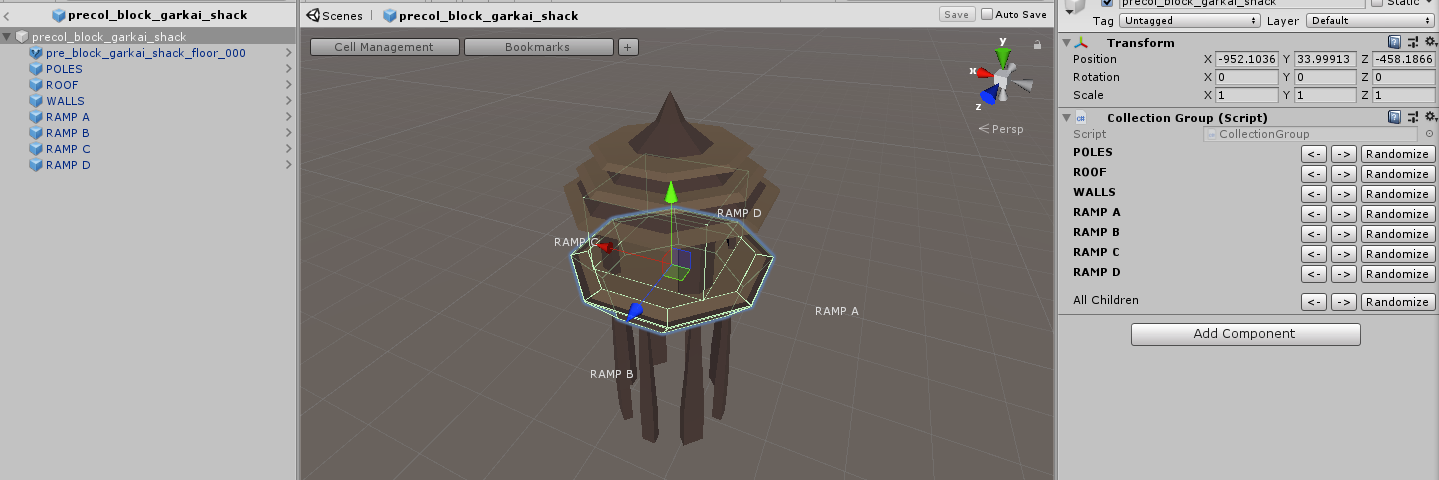The image size is (1439, 480).
Task: Click the Position Y input field
Action: (x=1326, y=59)
